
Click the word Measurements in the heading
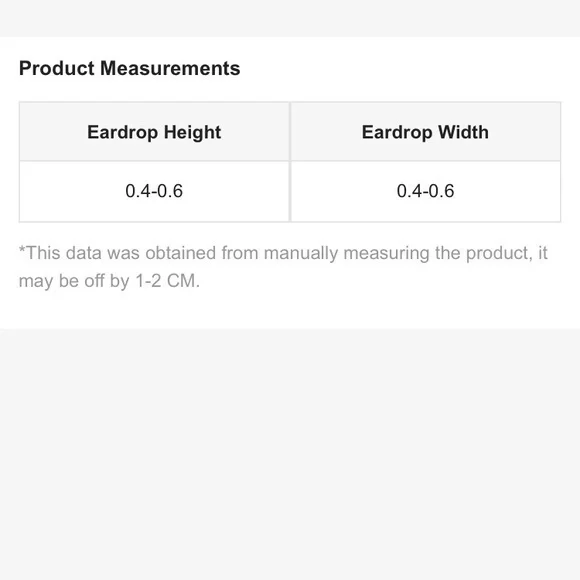tap(170, 68)
